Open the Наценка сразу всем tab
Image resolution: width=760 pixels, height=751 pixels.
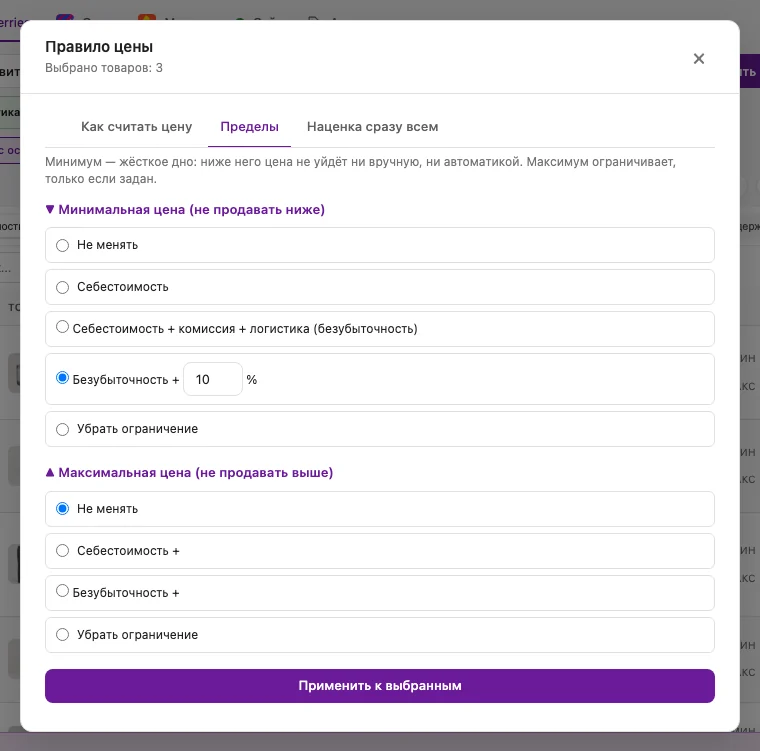pyautogui.click(x=372, y=127)
